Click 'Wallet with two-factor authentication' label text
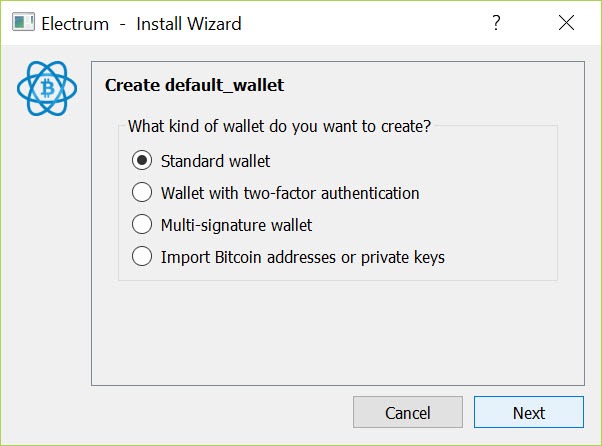Viewport: 602px width, 446px height. click(x=290, y=193)
